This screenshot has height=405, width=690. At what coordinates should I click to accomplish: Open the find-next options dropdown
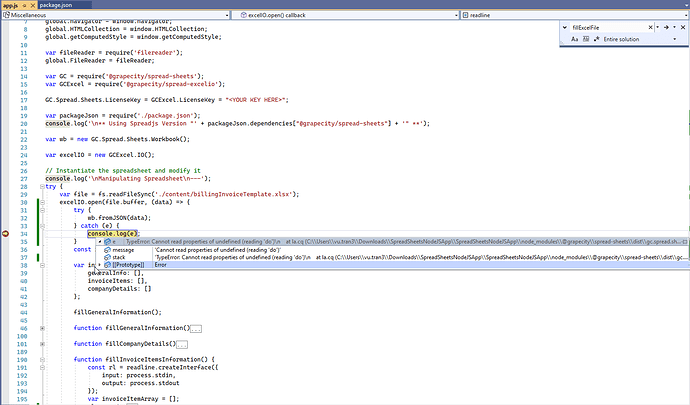[x=674, y=27]
